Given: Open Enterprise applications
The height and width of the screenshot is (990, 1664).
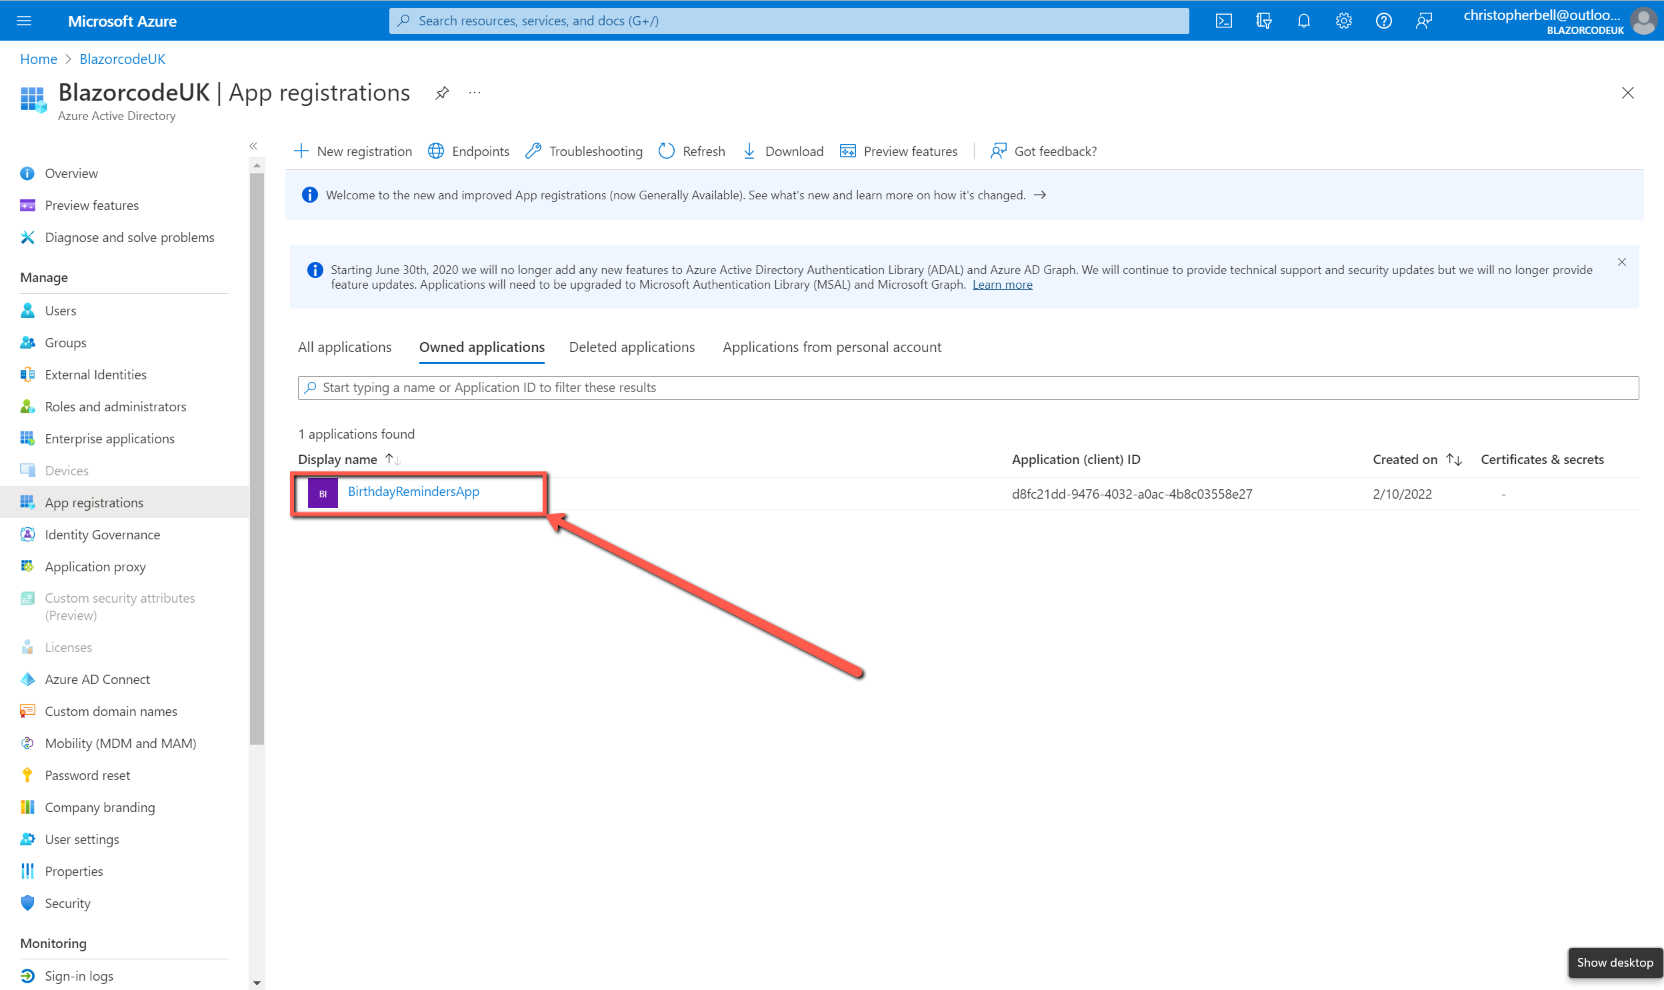Looking at the screenshot, I should click(x=109, y=438).
